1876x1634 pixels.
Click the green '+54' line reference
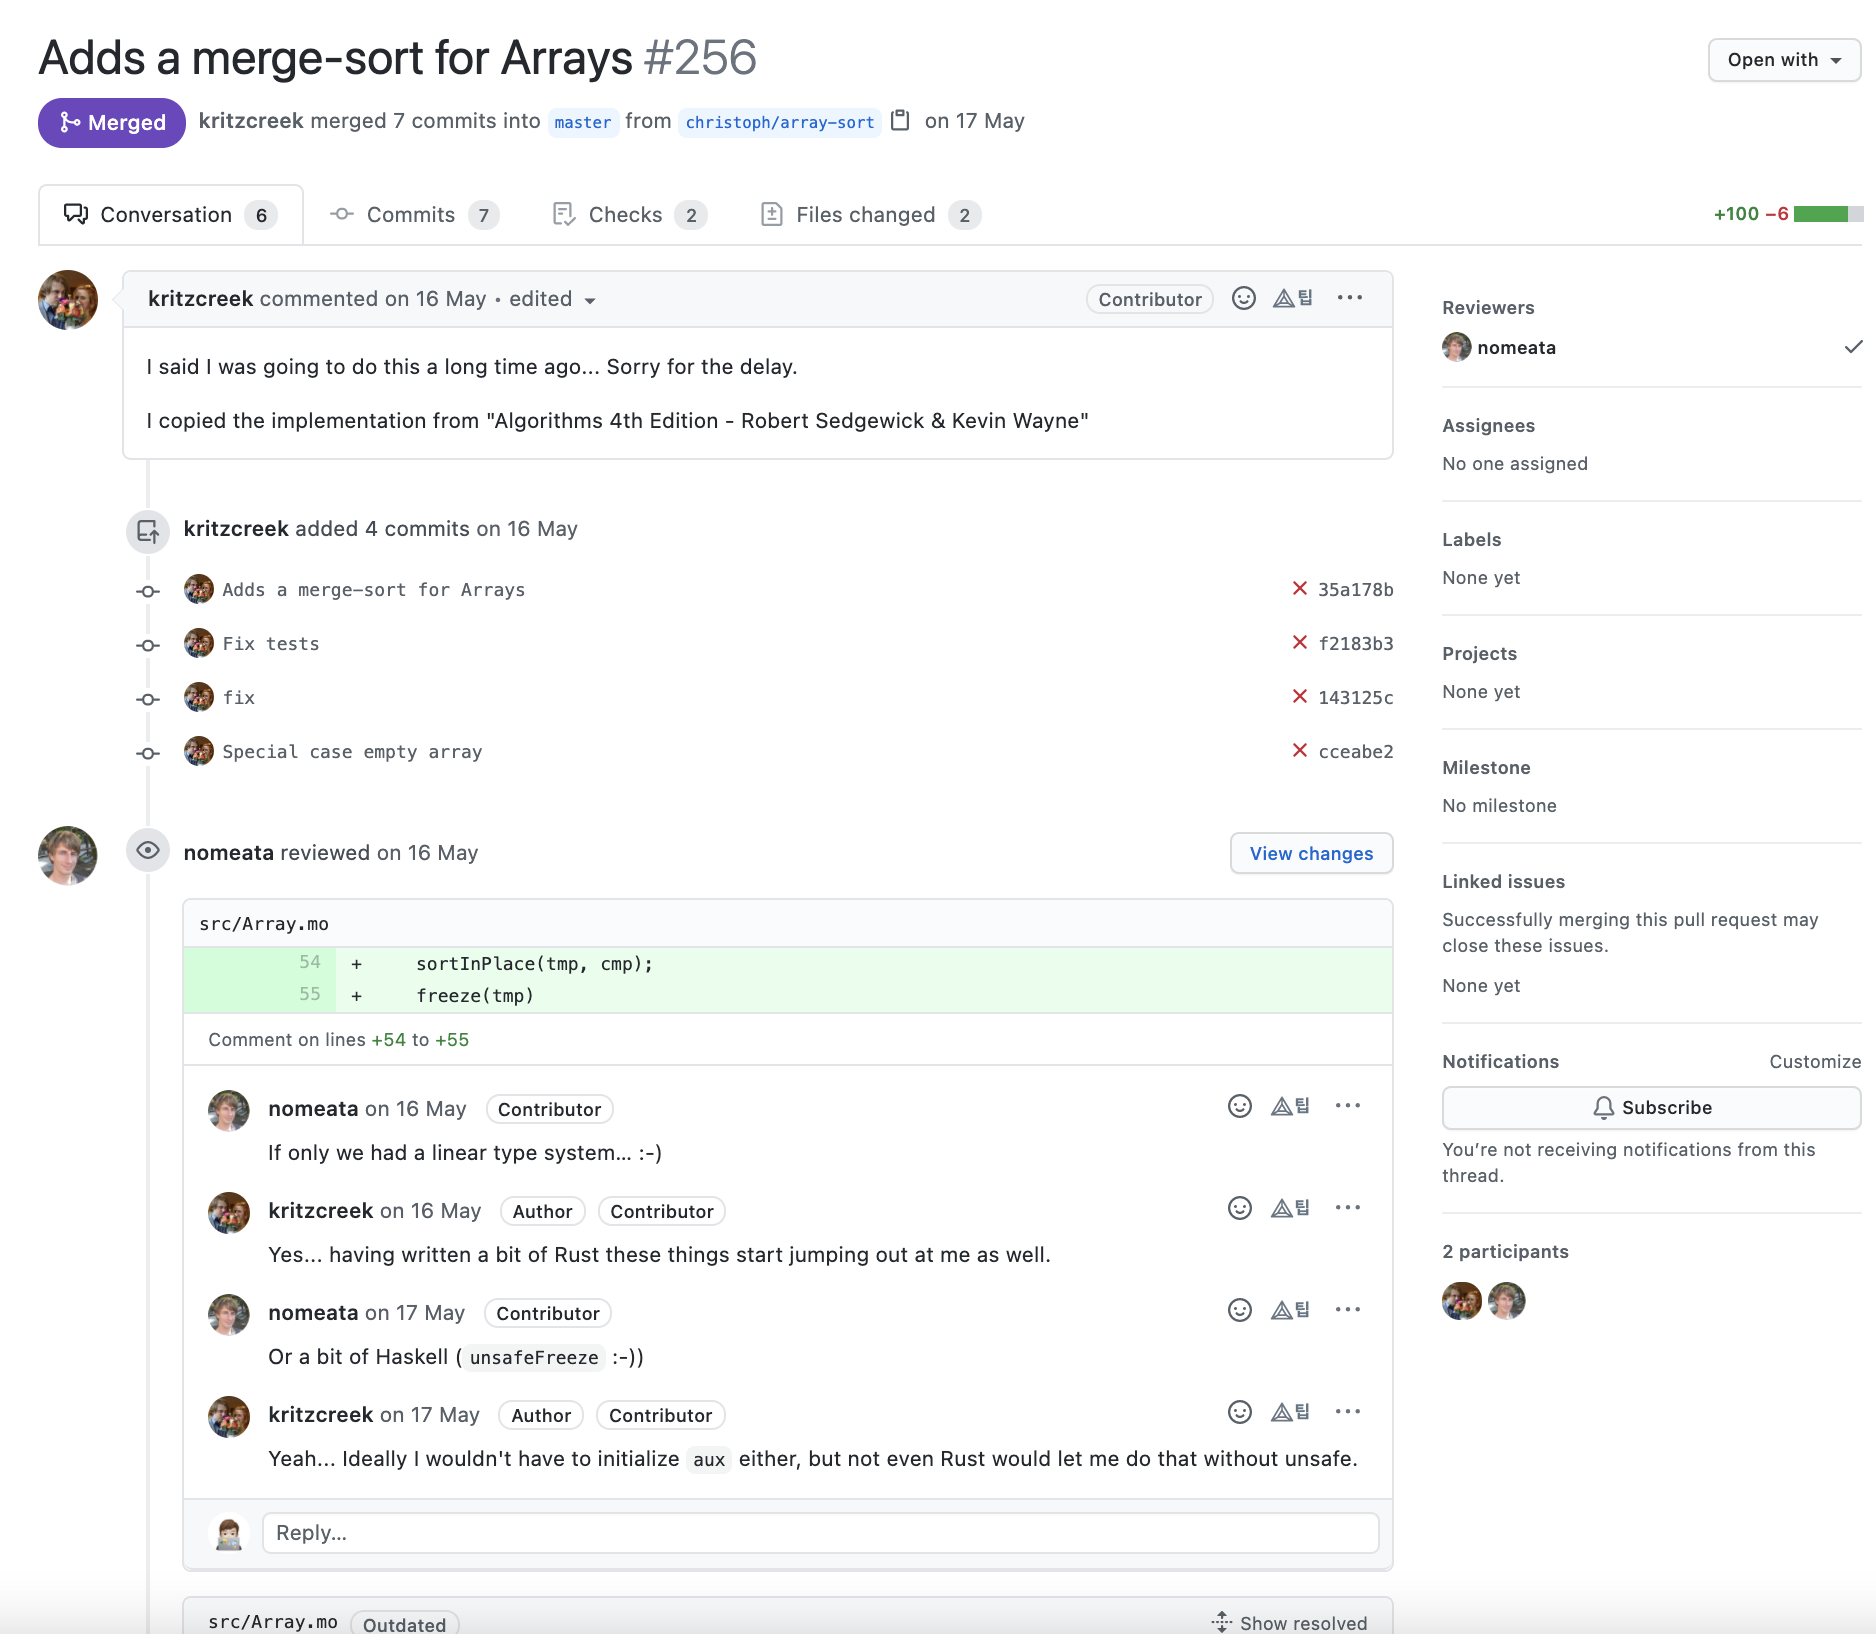point(389,1040)
